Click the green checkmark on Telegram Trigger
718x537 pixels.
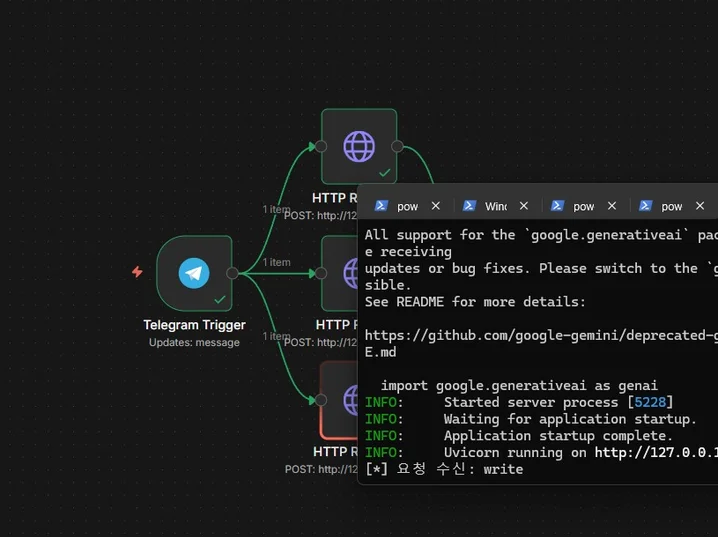219,299
